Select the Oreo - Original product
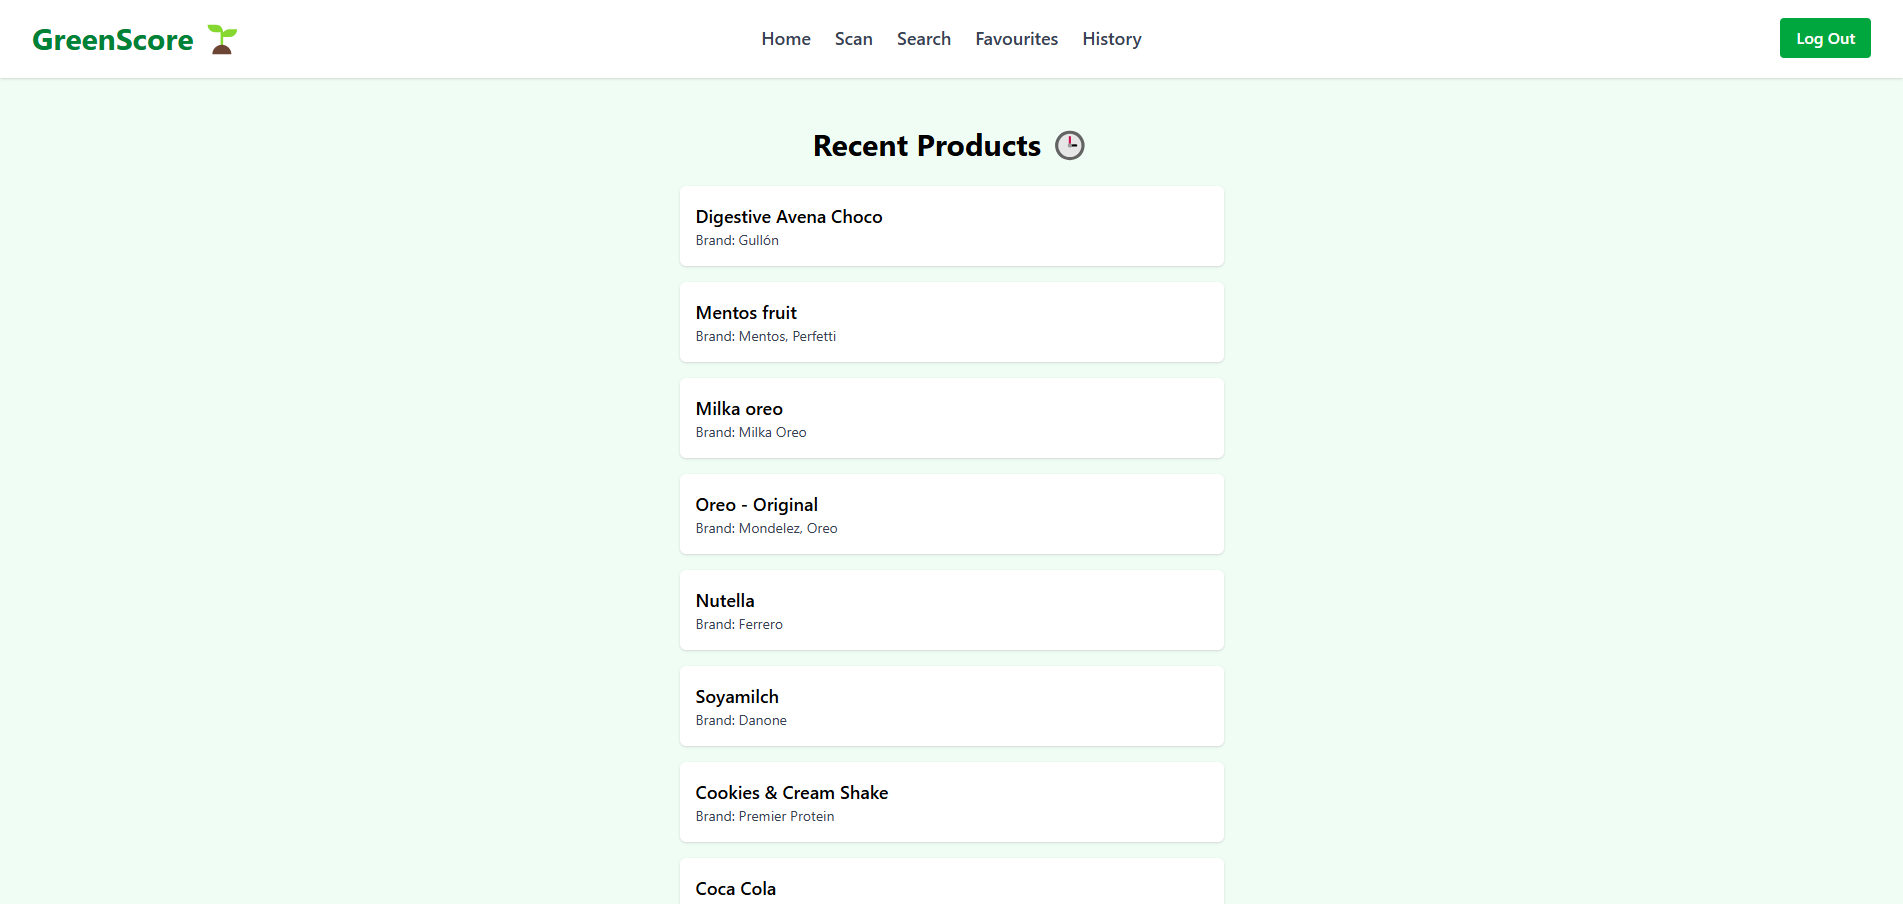This screenshot has height=904, width=1903. click(x=952, y=514)
